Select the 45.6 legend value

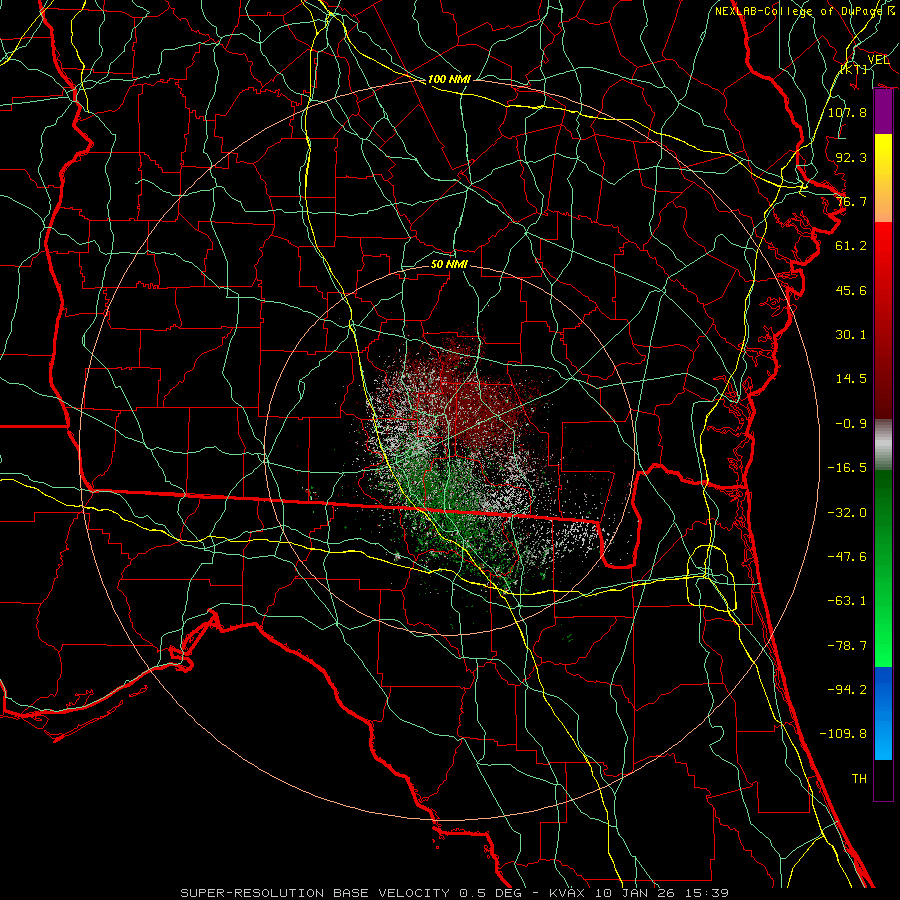click(851, 290)
